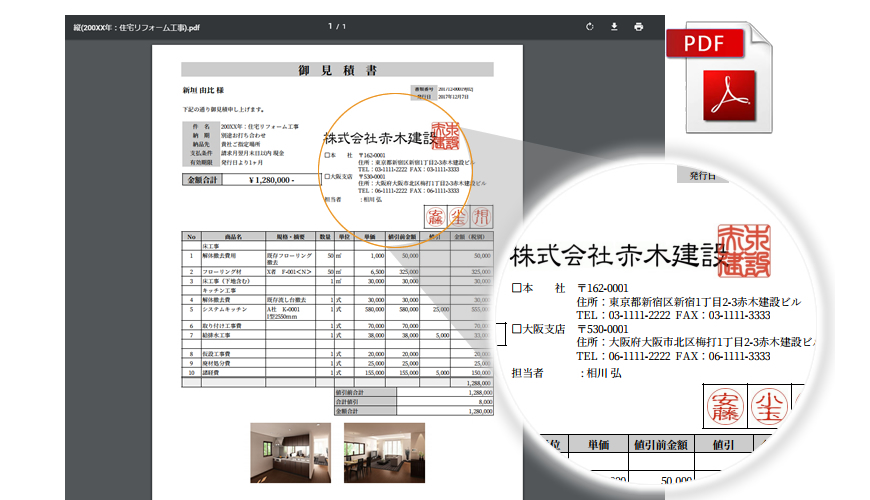
Task: Click the システムキッチン row item name
Action: 225,309
